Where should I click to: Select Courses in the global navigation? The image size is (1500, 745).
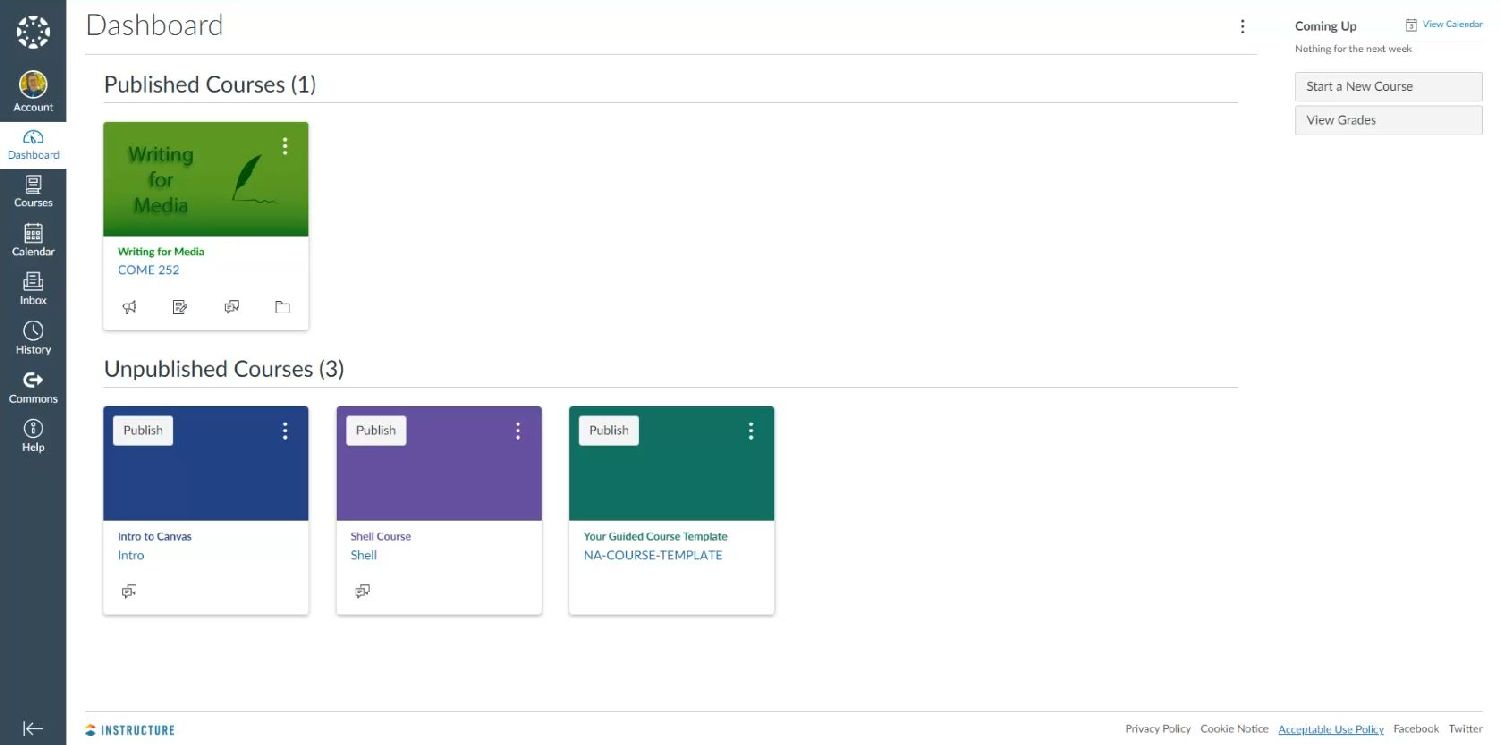coord(33,190)
